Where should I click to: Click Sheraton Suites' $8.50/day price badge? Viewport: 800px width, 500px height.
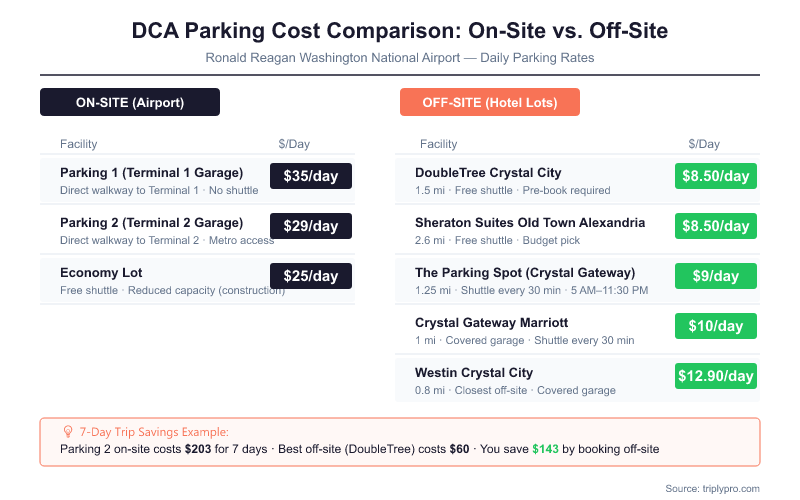(715, 226)
